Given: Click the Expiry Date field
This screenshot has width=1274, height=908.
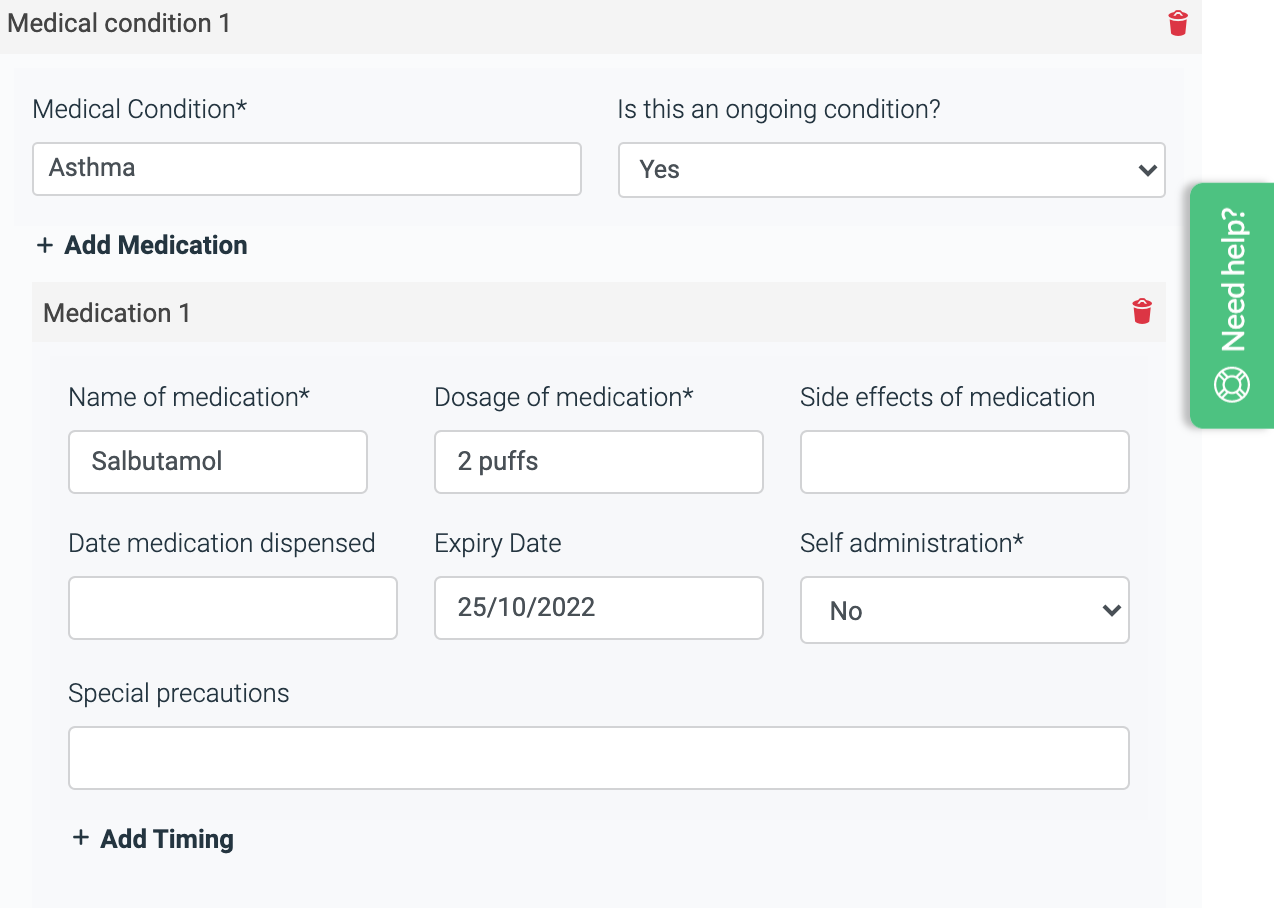Looking at the screenshot, I should [598, 608].
